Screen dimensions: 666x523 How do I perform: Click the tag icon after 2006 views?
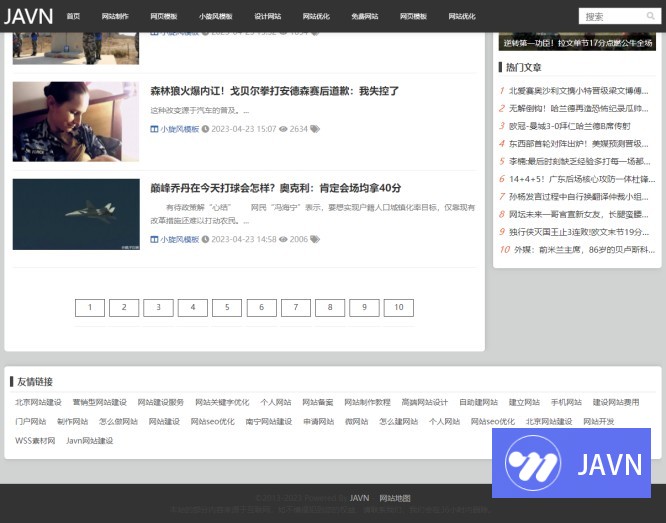point(315,239)
